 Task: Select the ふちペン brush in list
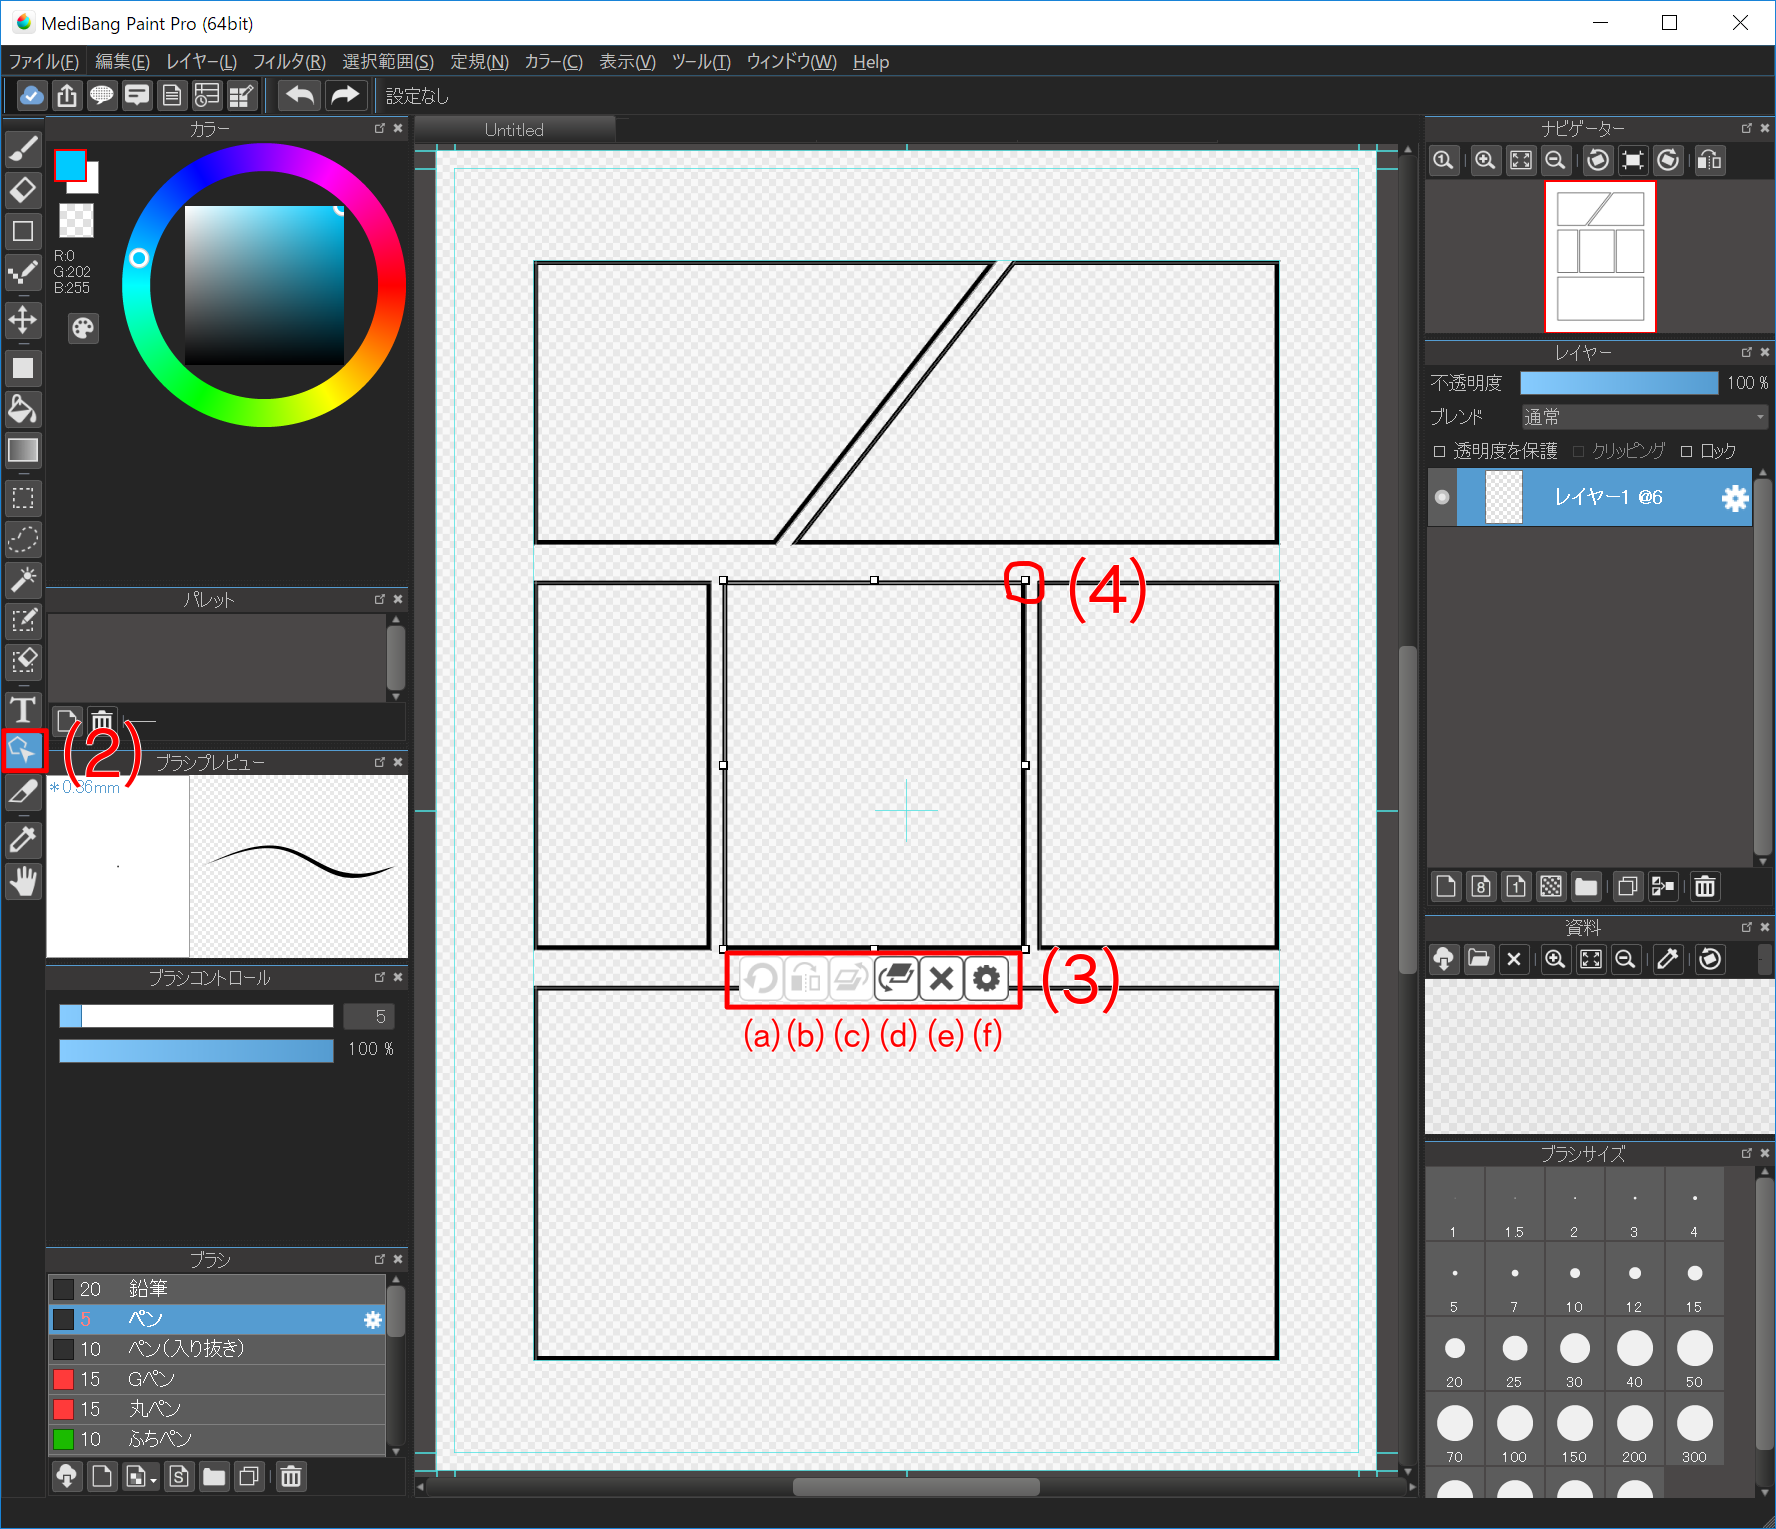217,1439
